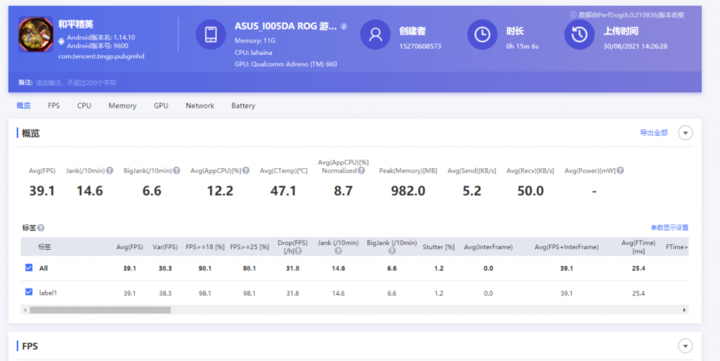This screenshot has height=361, width=720.
Task: Click the creator user profile icon
Action: [x=375, y=34]
